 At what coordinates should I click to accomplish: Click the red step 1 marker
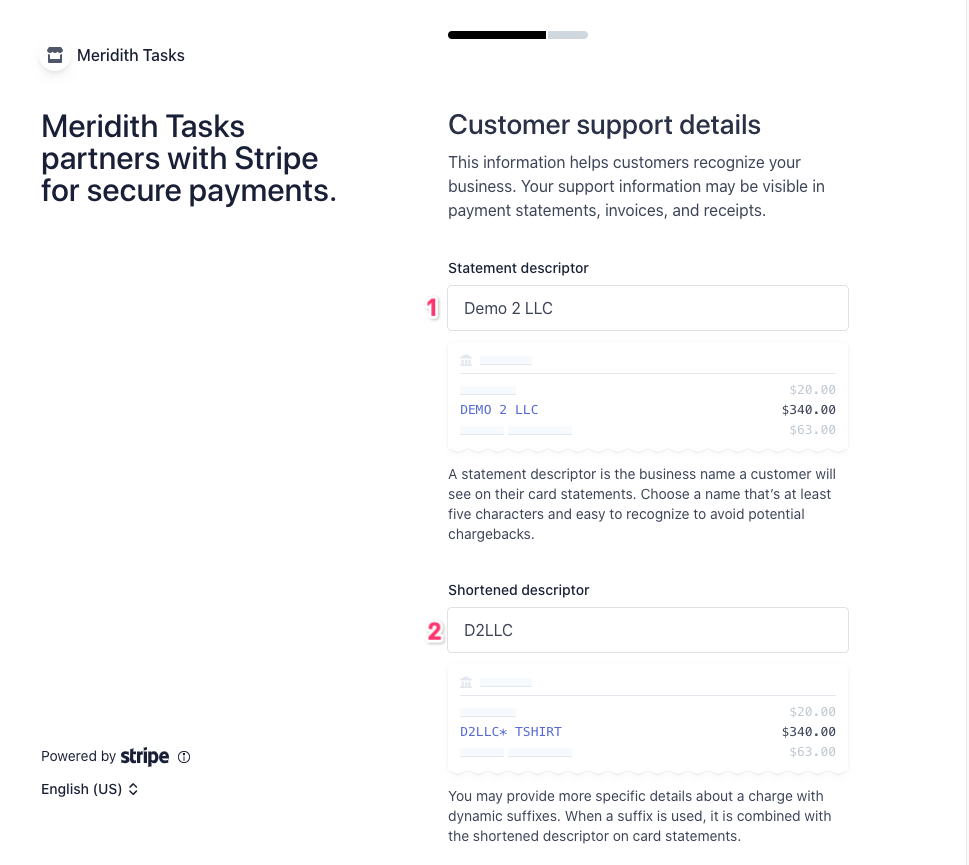click(x=433, y=308)
